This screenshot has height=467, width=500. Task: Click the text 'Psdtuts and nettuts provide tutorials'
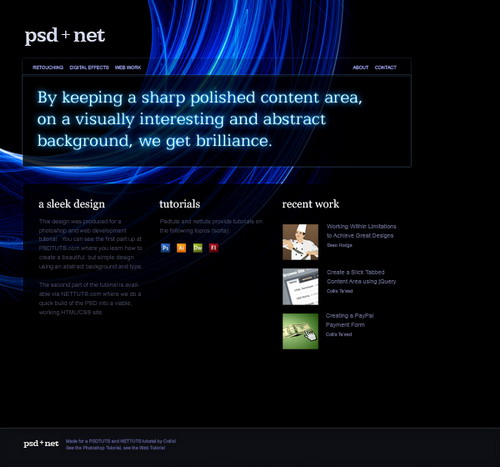(211, 226)
